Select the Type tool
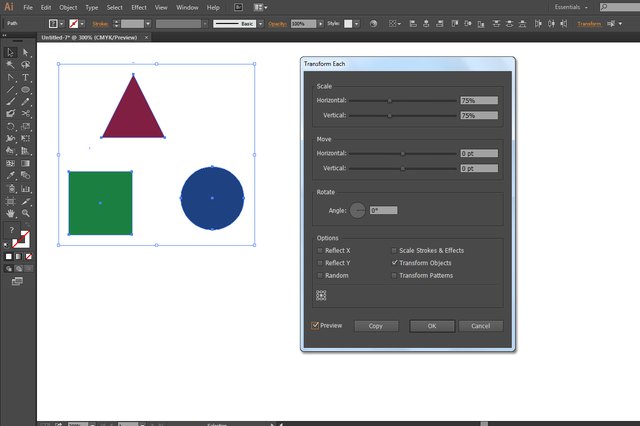640x426 pixels. tap(25, 77)
